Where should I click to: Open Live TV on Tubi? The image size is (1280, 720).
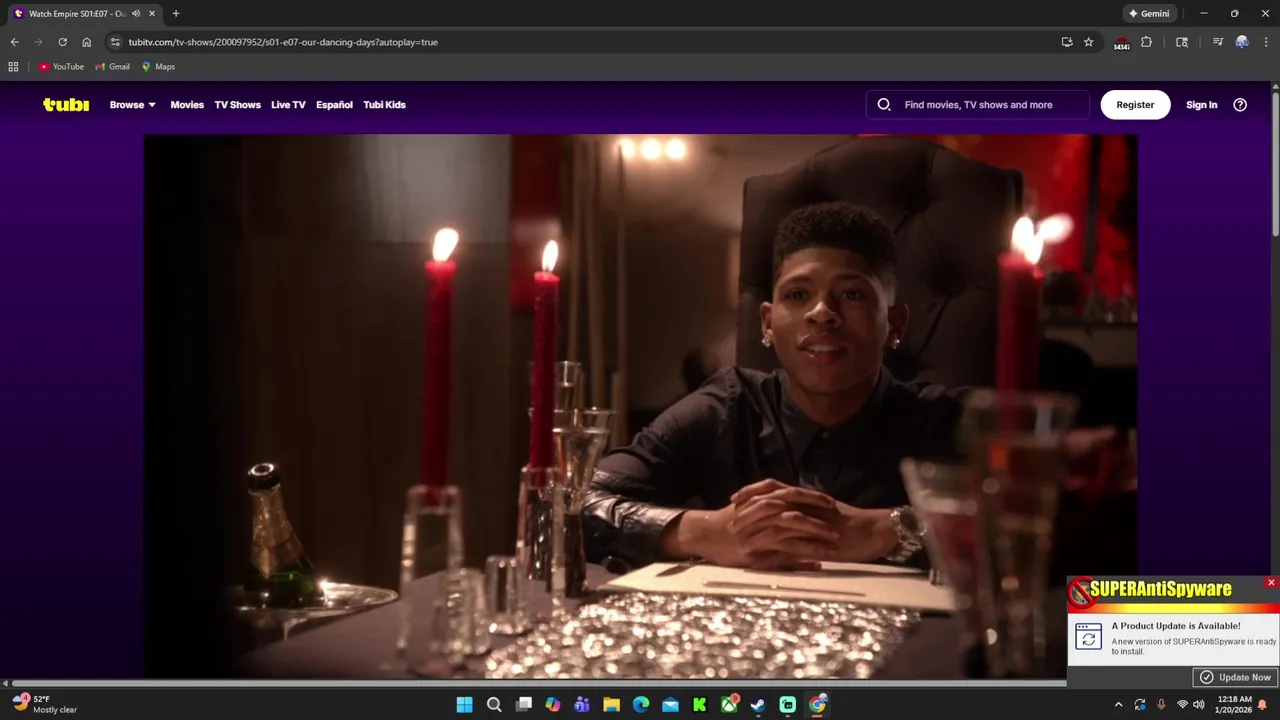click(x=288, y=105)
